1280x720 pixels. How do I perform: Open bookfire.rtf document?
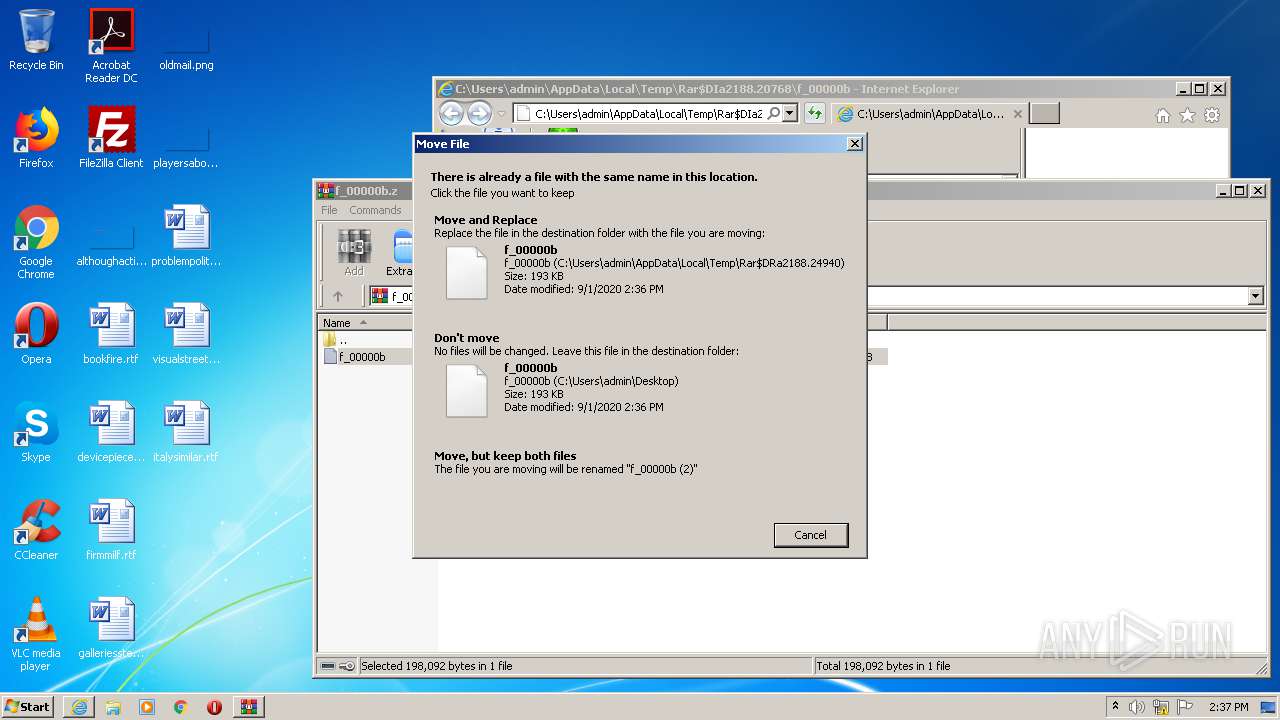click(111, 334)
